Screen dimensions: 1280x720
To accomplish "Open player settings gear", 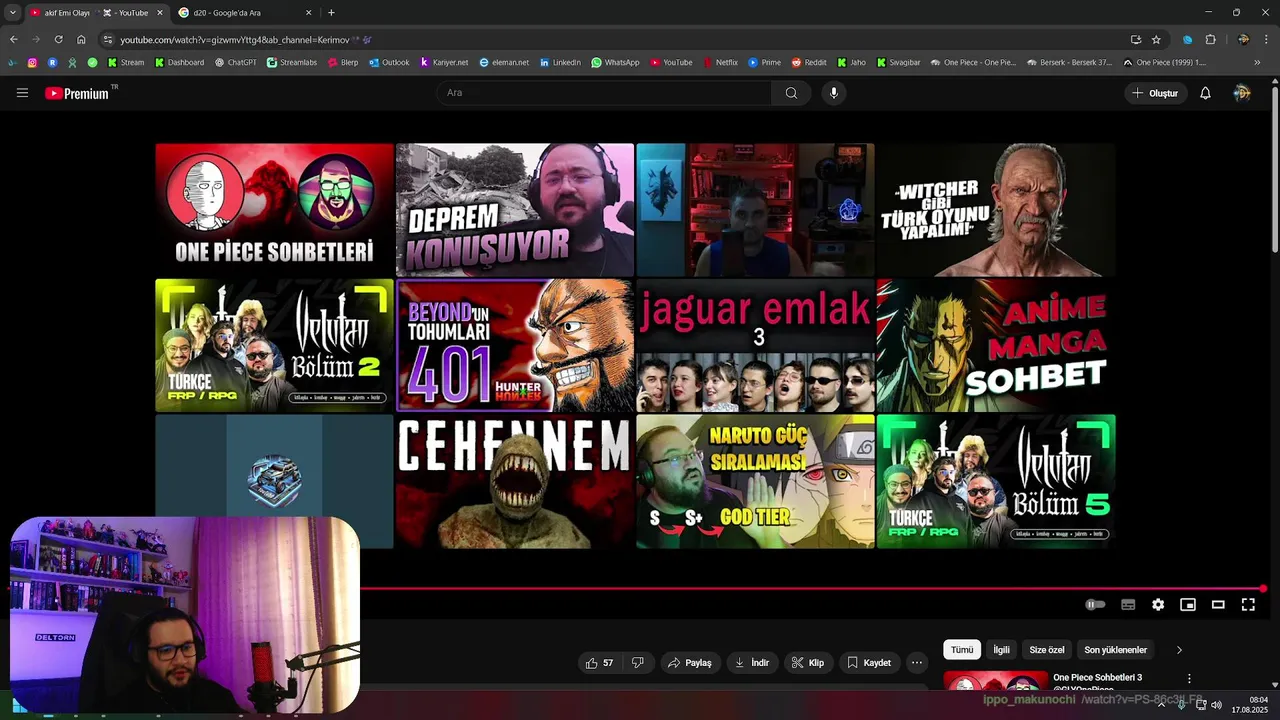I will (1158, 605).
